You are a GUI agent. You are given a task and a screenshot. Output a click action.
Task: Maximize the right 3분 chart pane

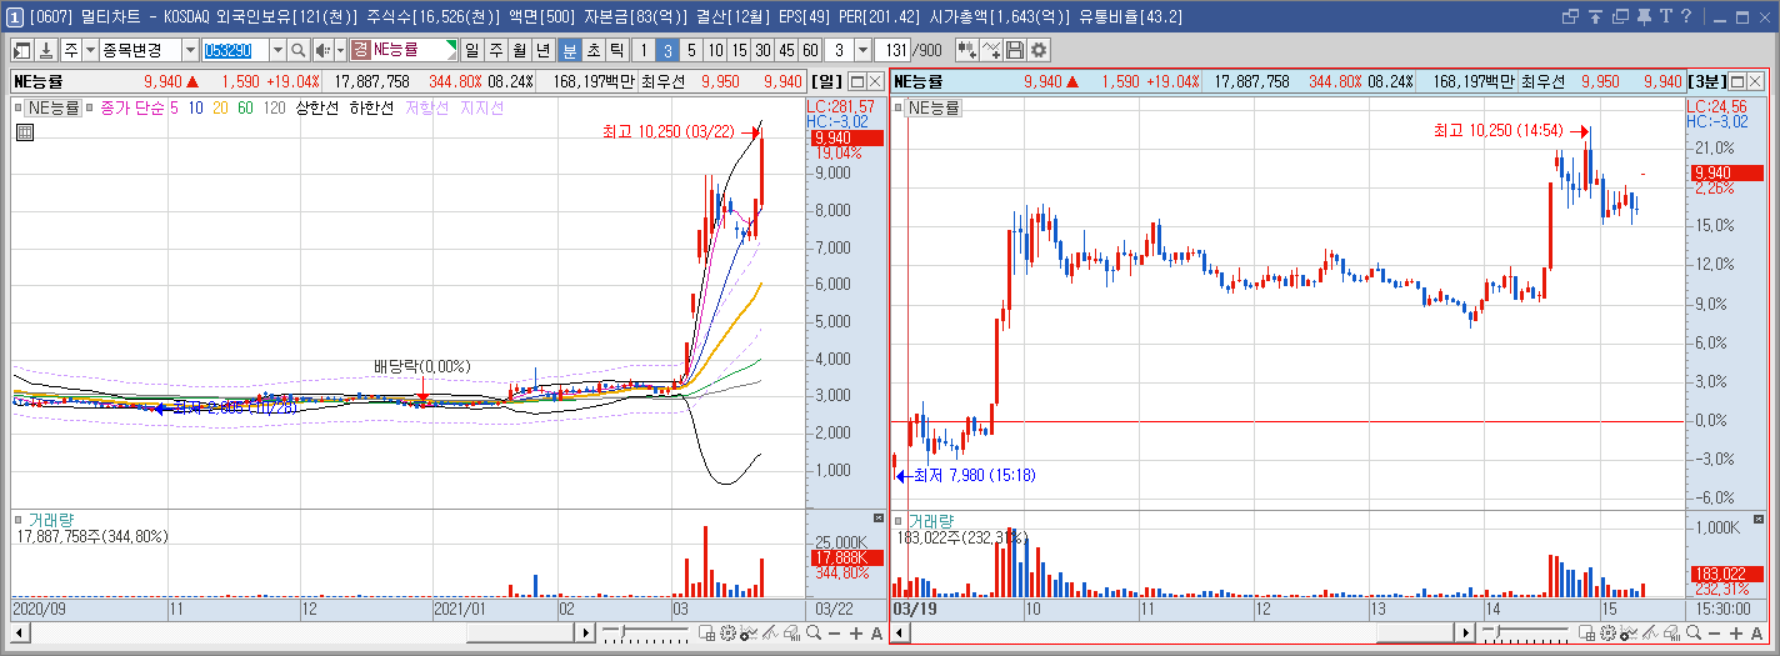tap(1737, 82)
